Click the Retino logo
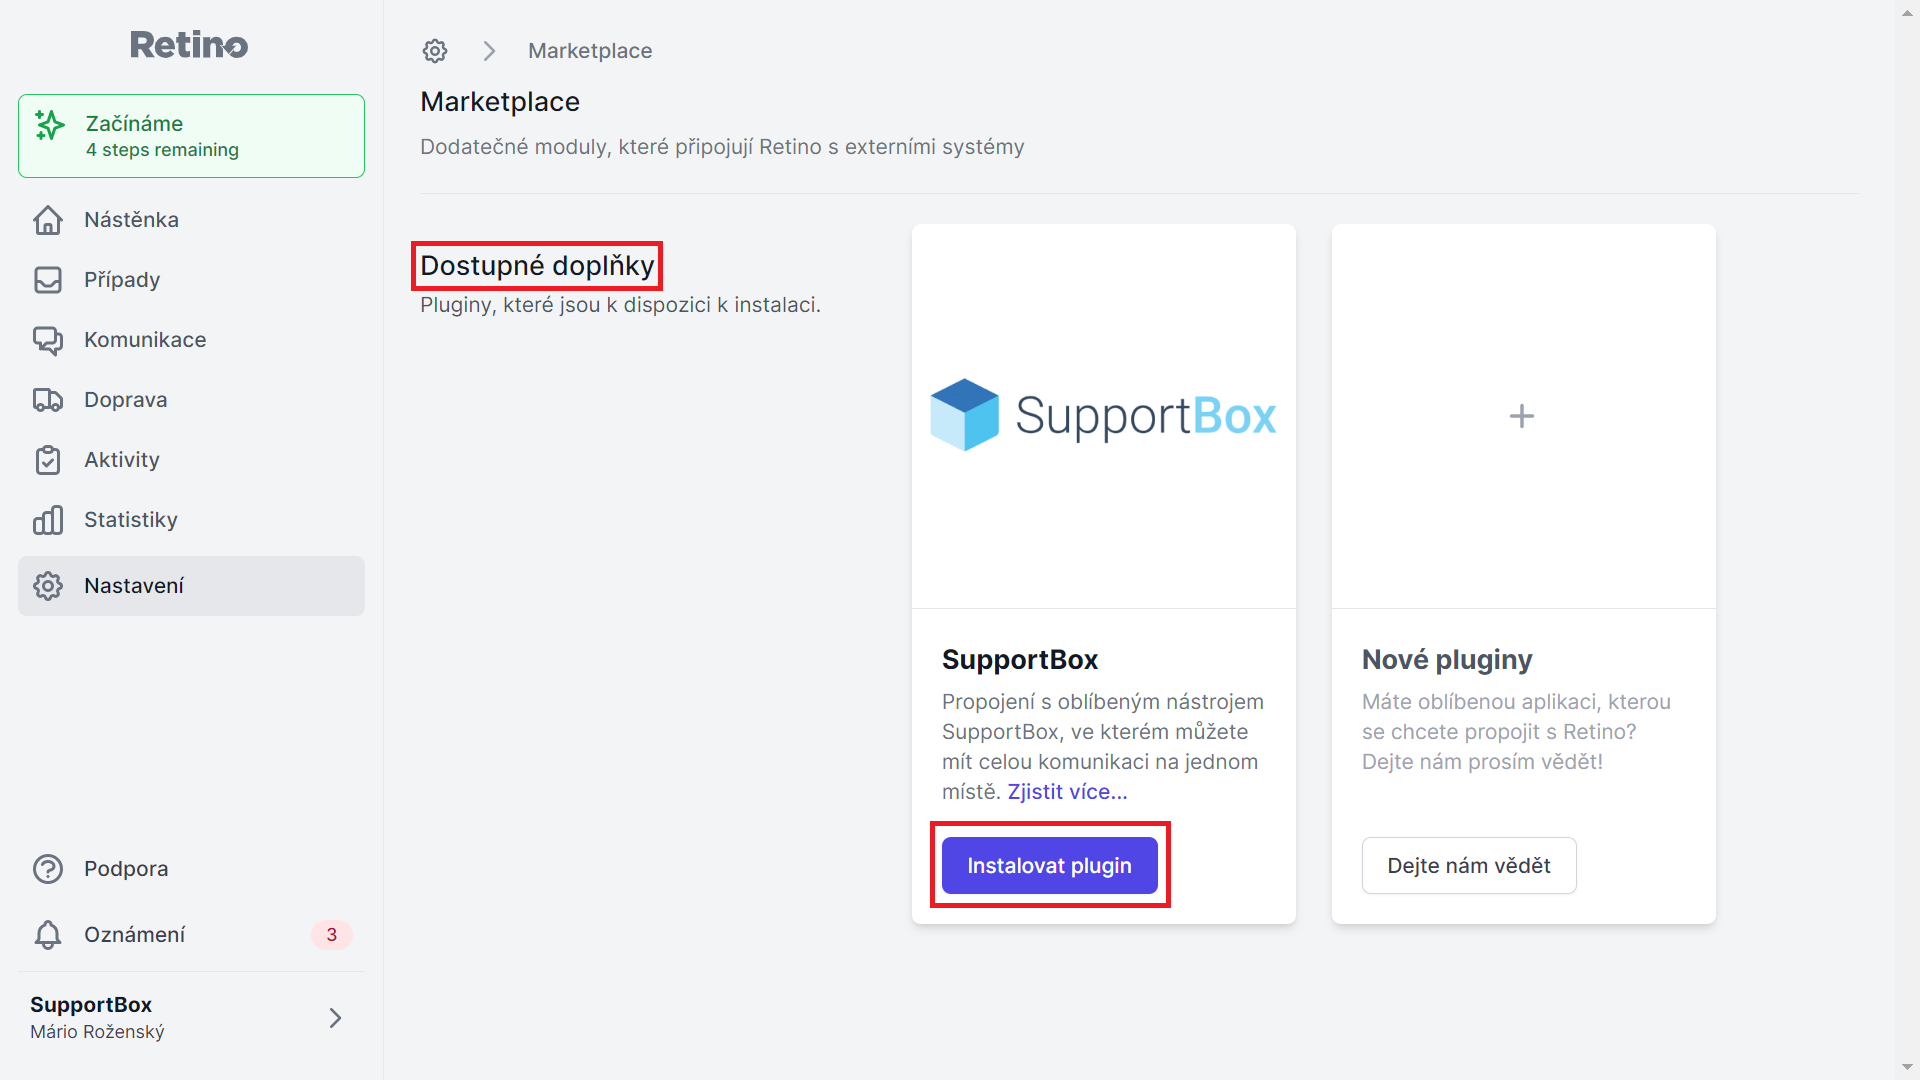 click(189, 45)
